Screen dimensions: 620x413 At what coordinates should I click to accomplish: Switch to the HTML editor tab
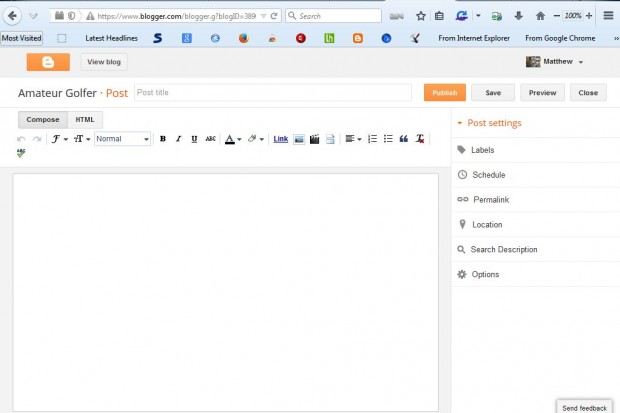pos(85,120)
